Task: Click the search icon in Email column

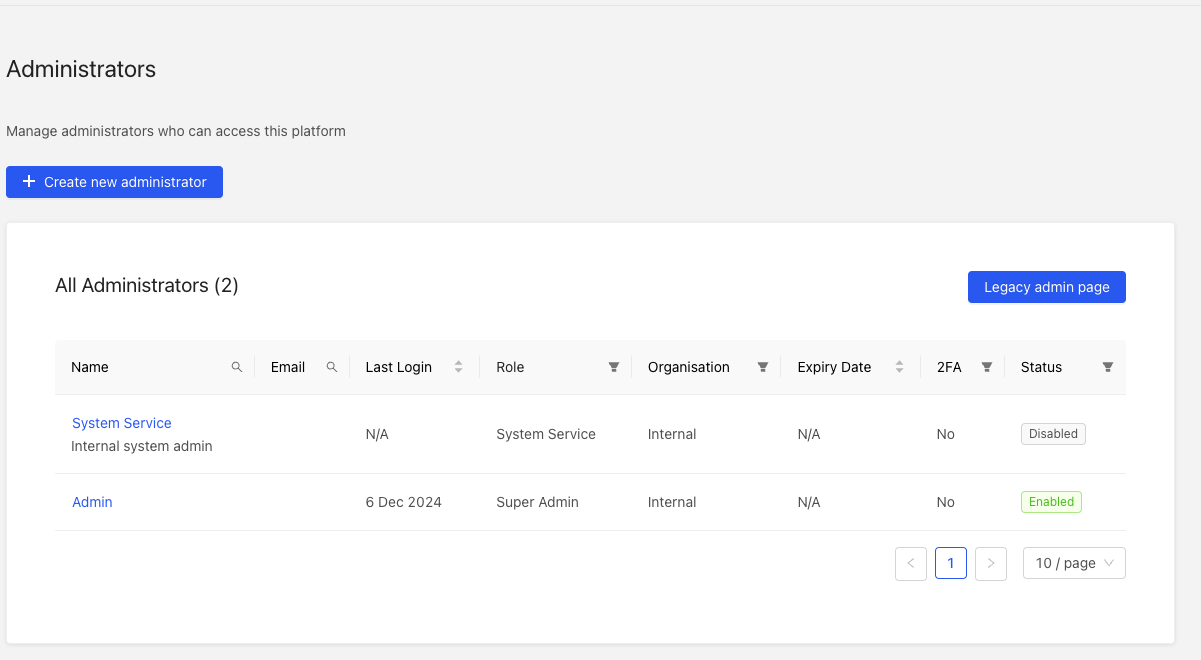Action: (332, 367)
